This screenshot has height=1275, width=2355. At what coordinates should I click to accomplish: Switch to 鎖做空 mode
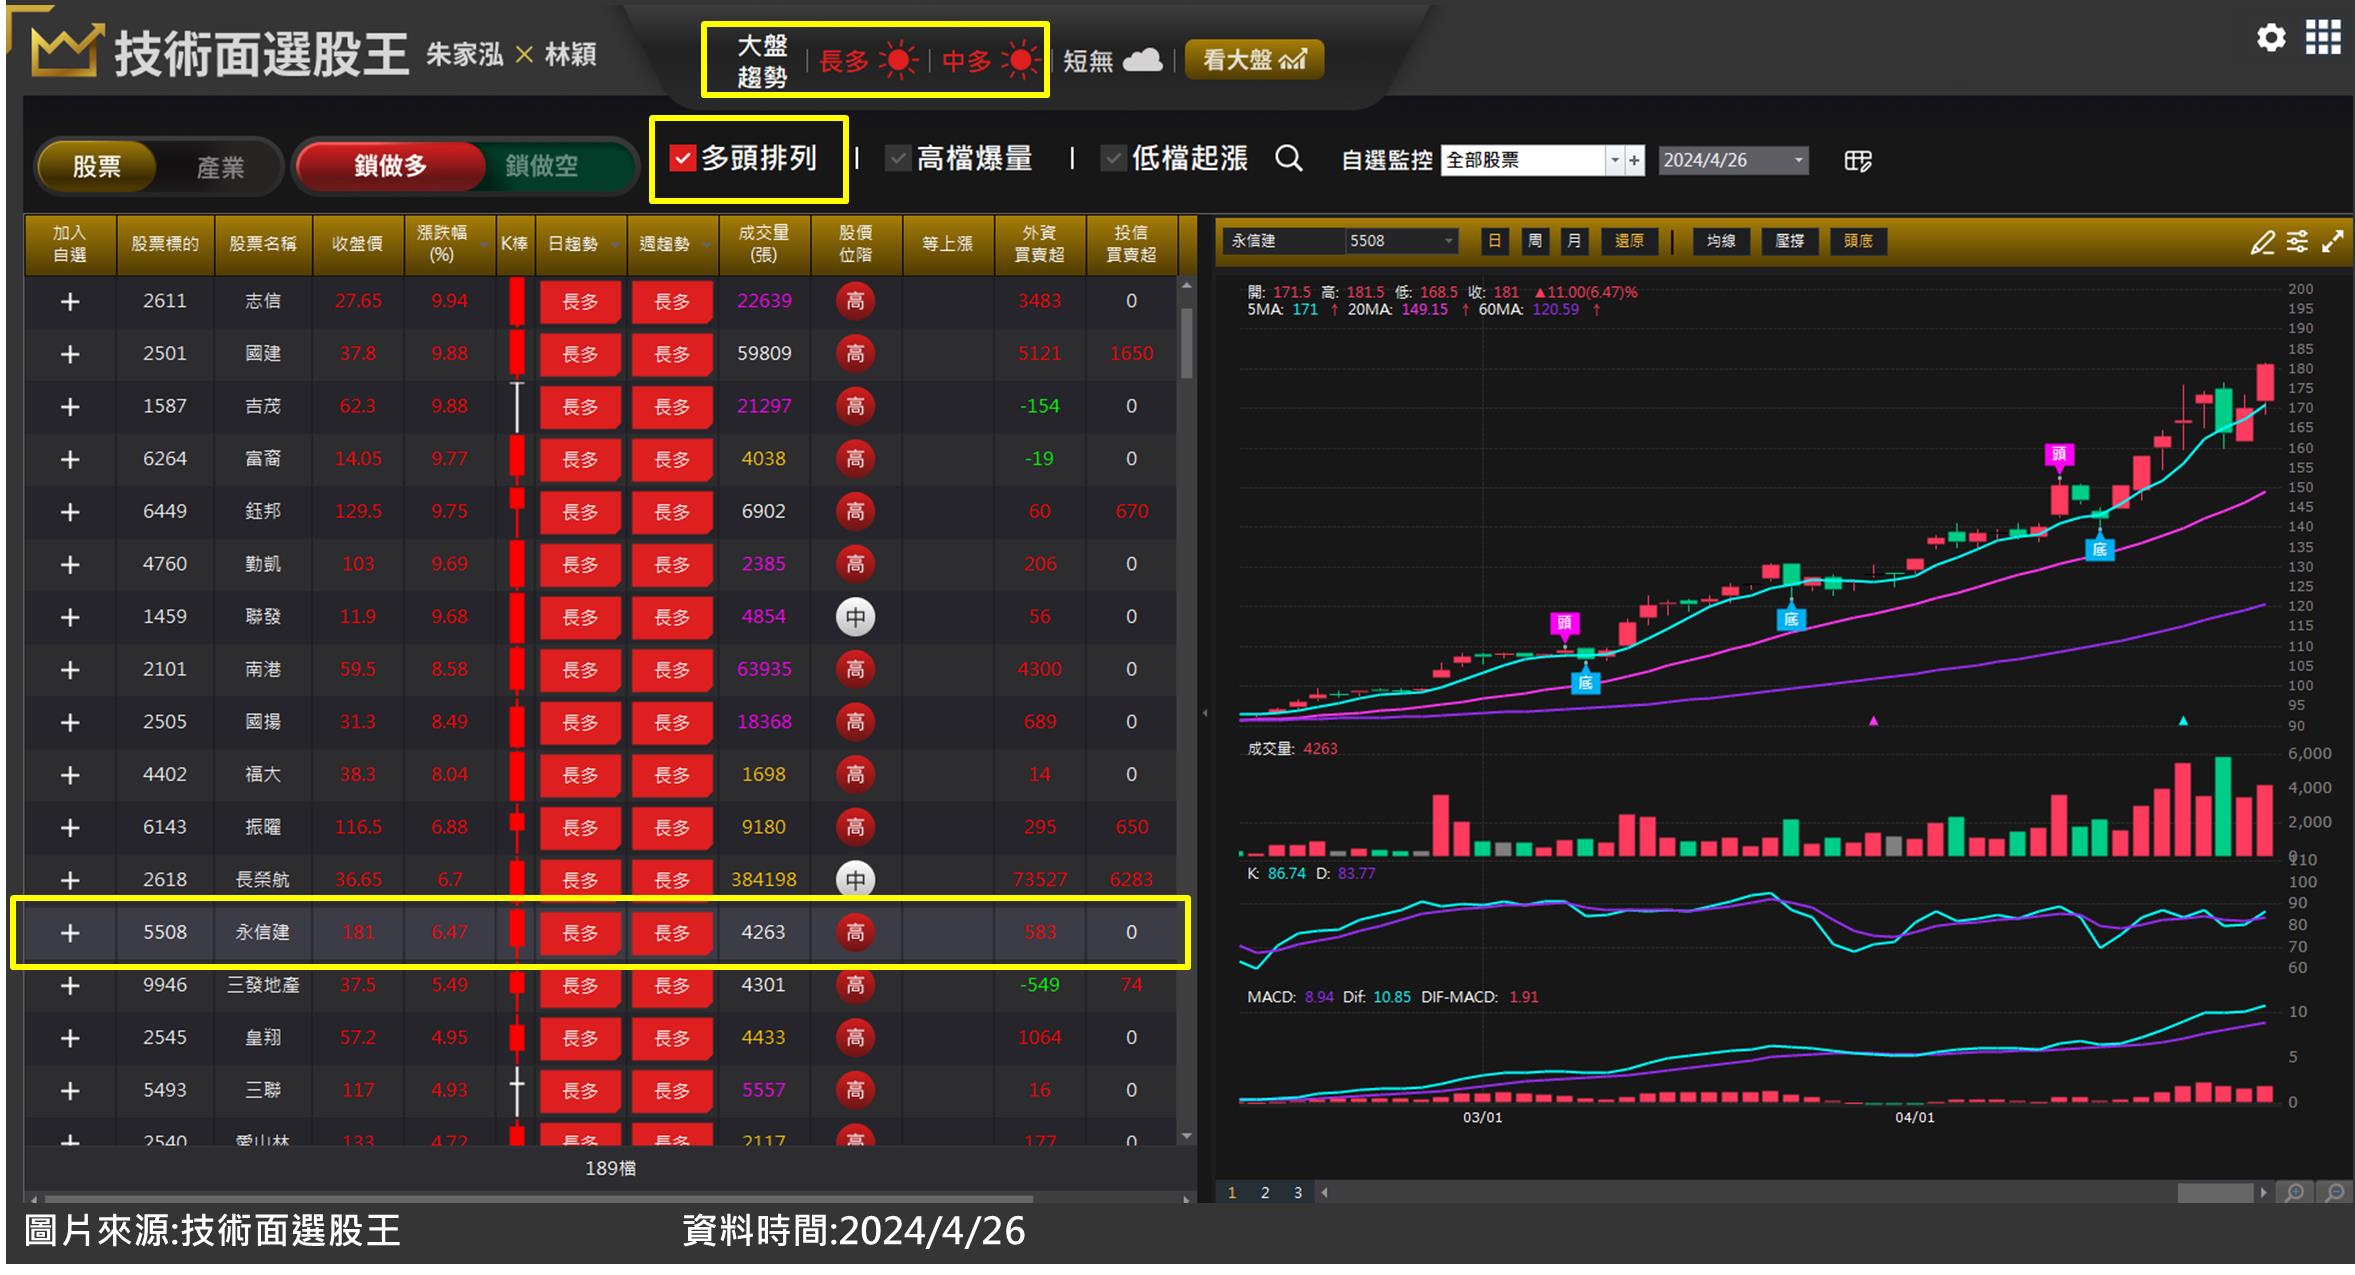tap(542, 166)
